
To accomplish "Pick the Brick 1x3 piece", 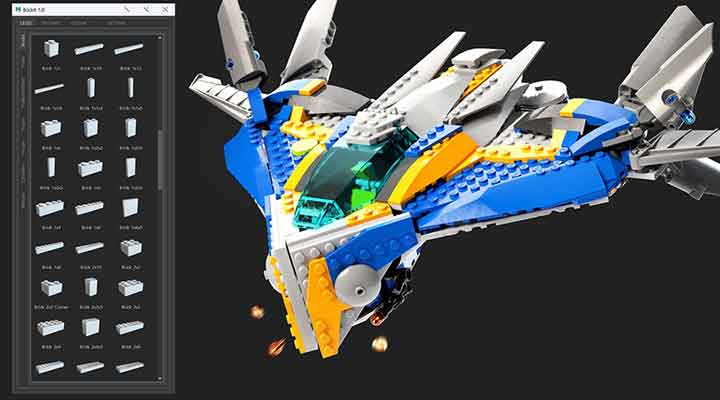I will click(89, 168).
